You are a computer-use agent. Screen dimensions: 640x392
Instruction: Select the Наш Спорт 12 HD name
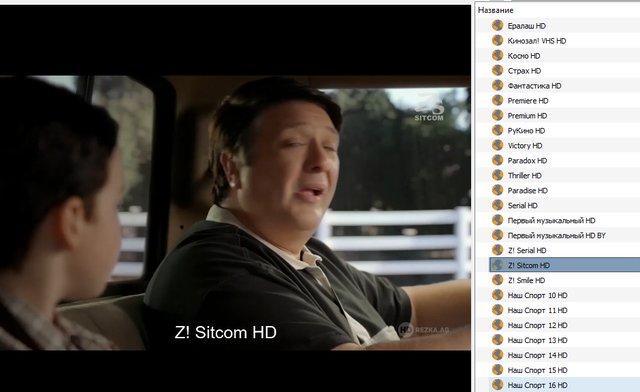tap(537, 325)
